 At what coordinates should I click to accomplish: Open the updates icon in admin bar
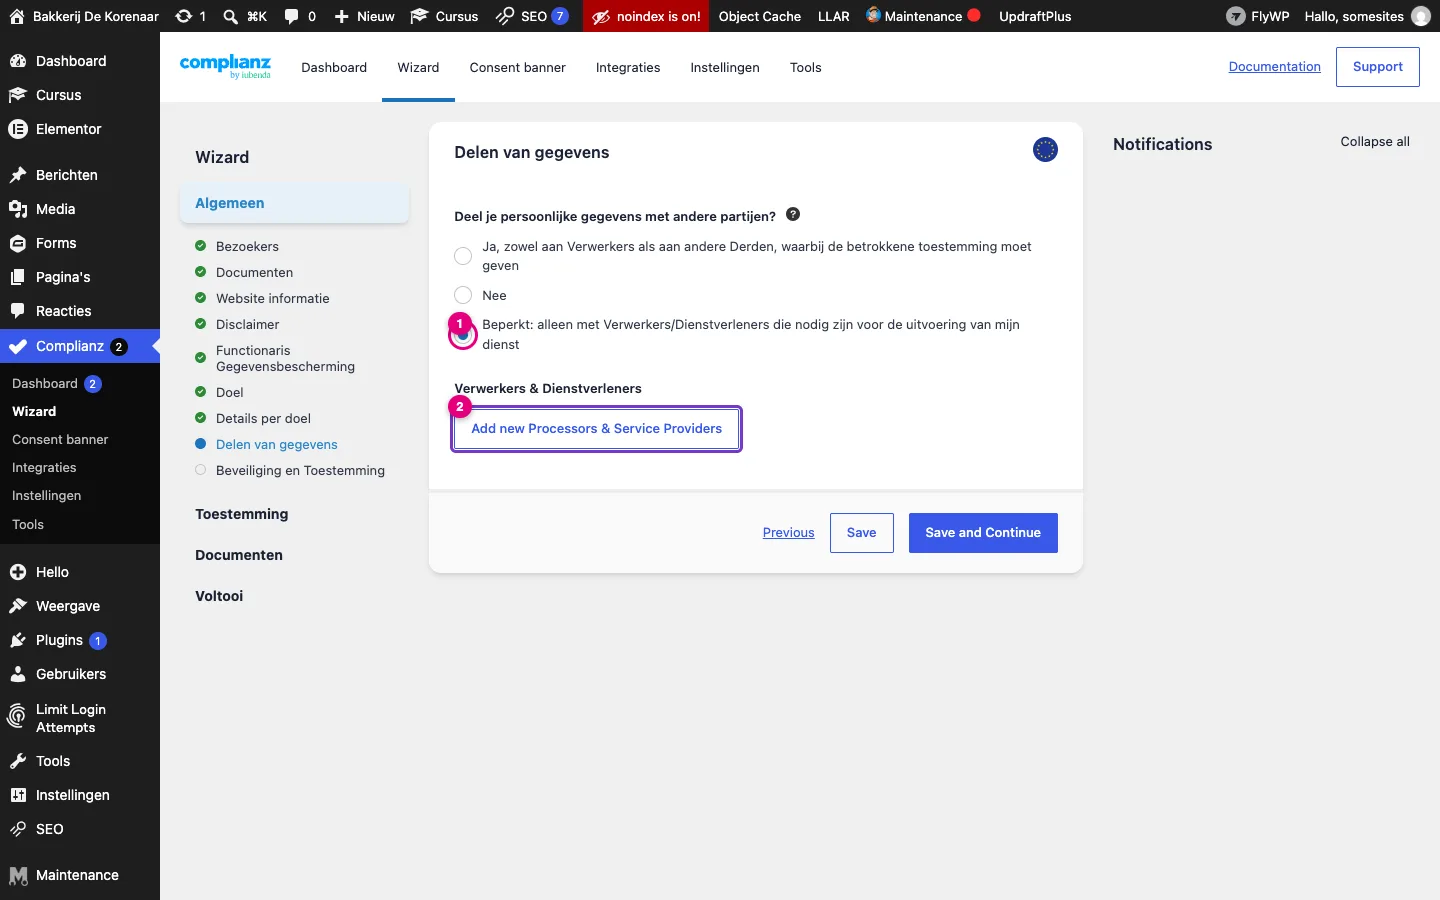(183, 16)
